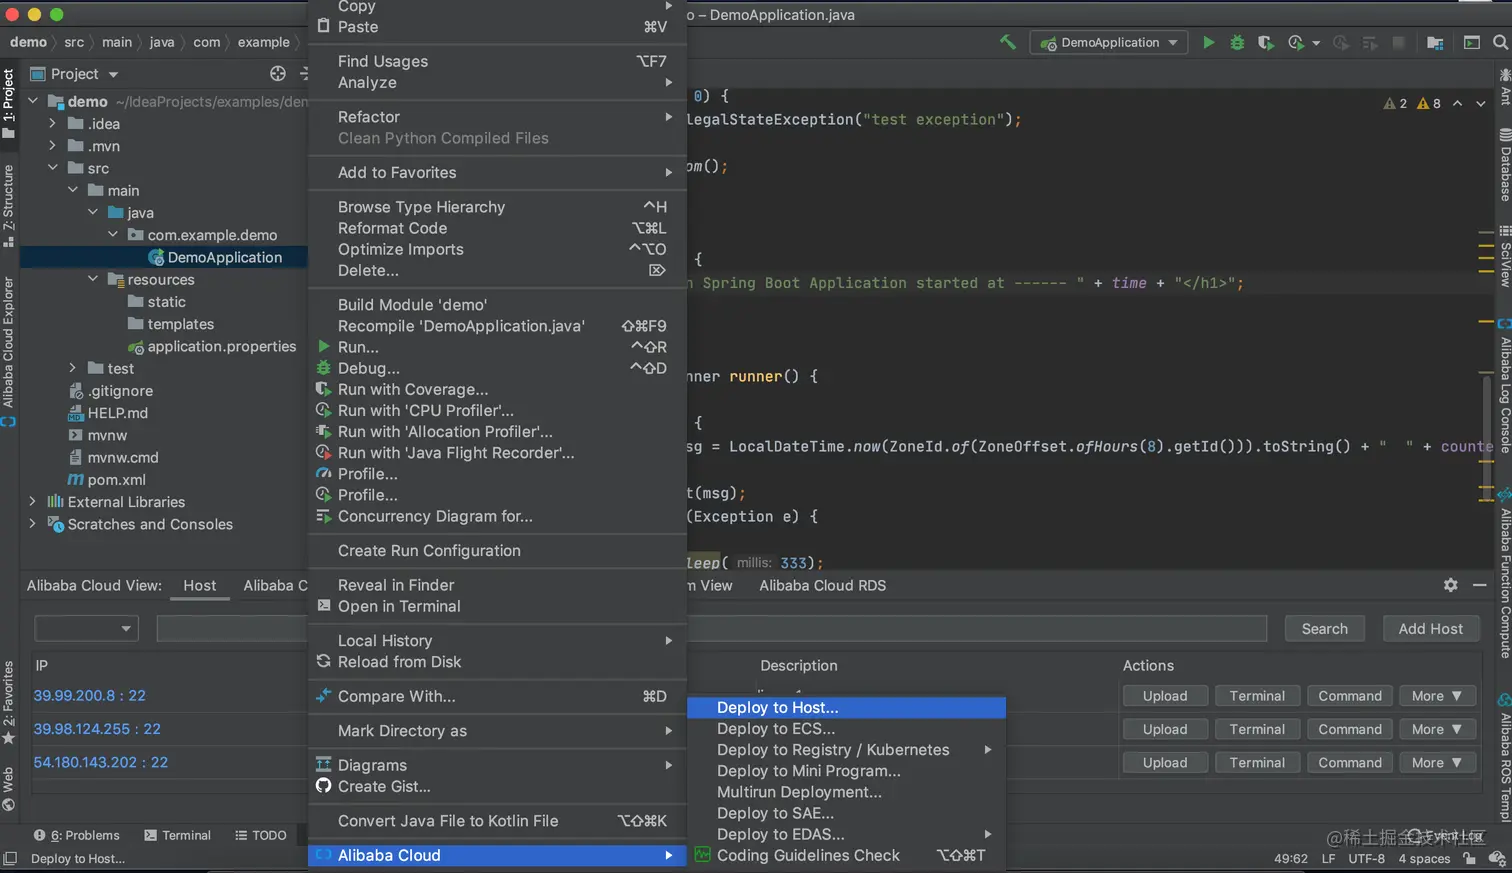Image resolution: width=1512 pixels, height=873 pixels.
Task: Open the Structure tool window tab
Action: (x=8, y=205)
